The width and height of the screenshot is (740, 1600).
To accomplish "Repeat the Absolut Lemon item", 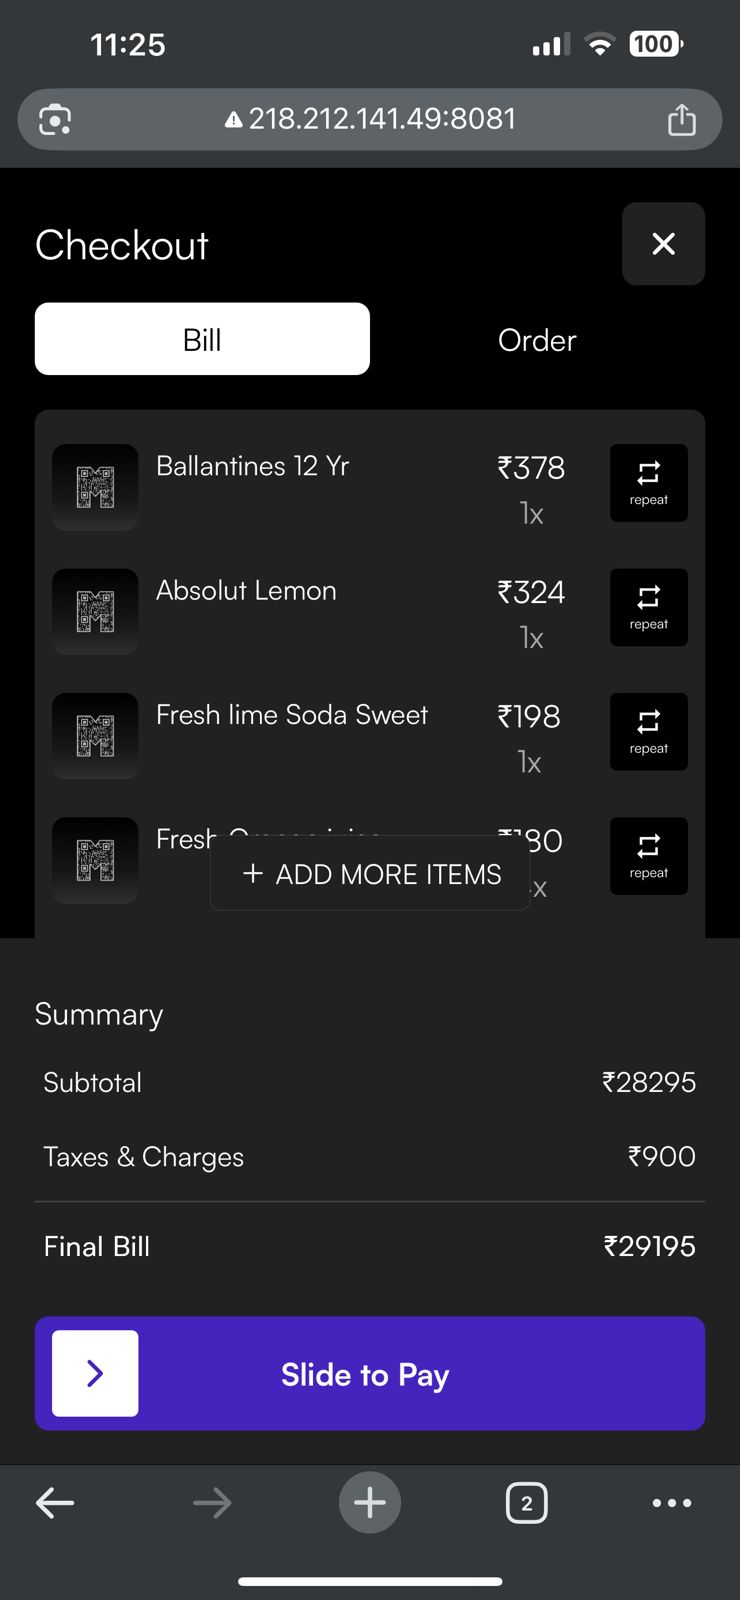I will tap(648, 607).
